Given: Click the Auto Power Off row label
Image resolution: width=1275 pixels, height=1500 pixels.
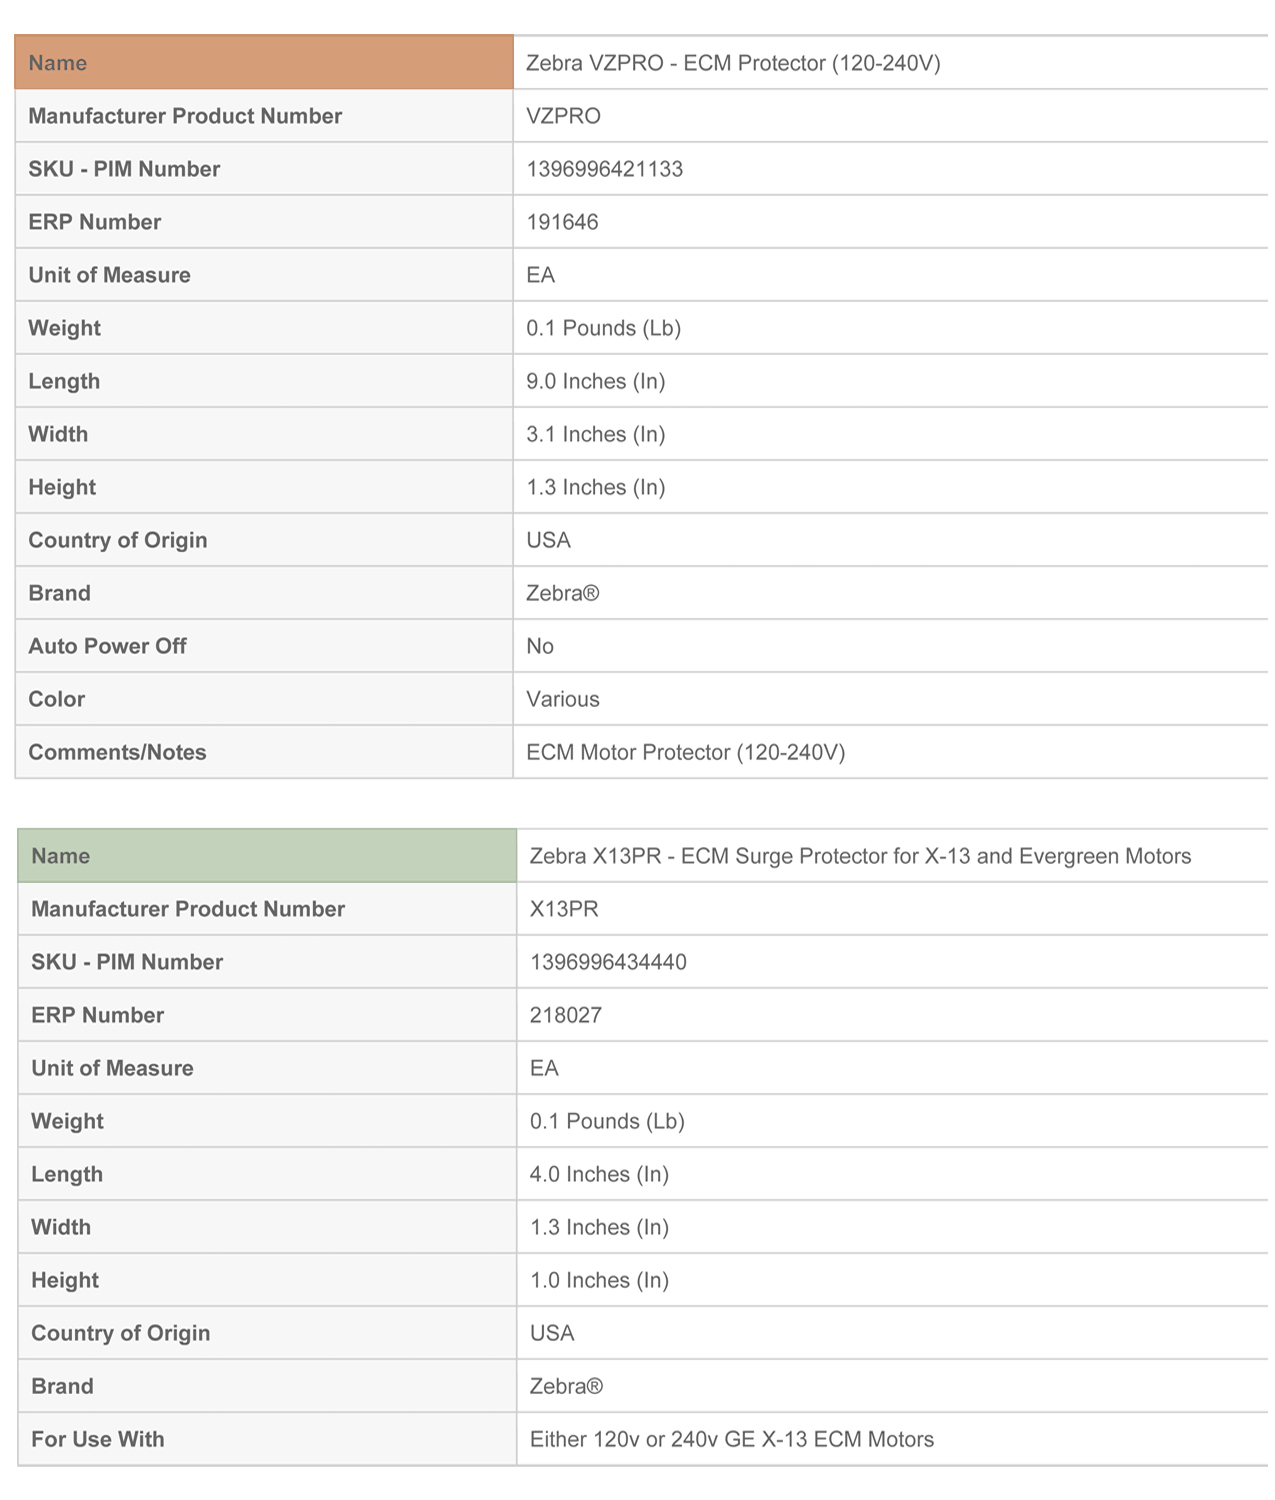Looking at the screenshot, I should point(108,646).
